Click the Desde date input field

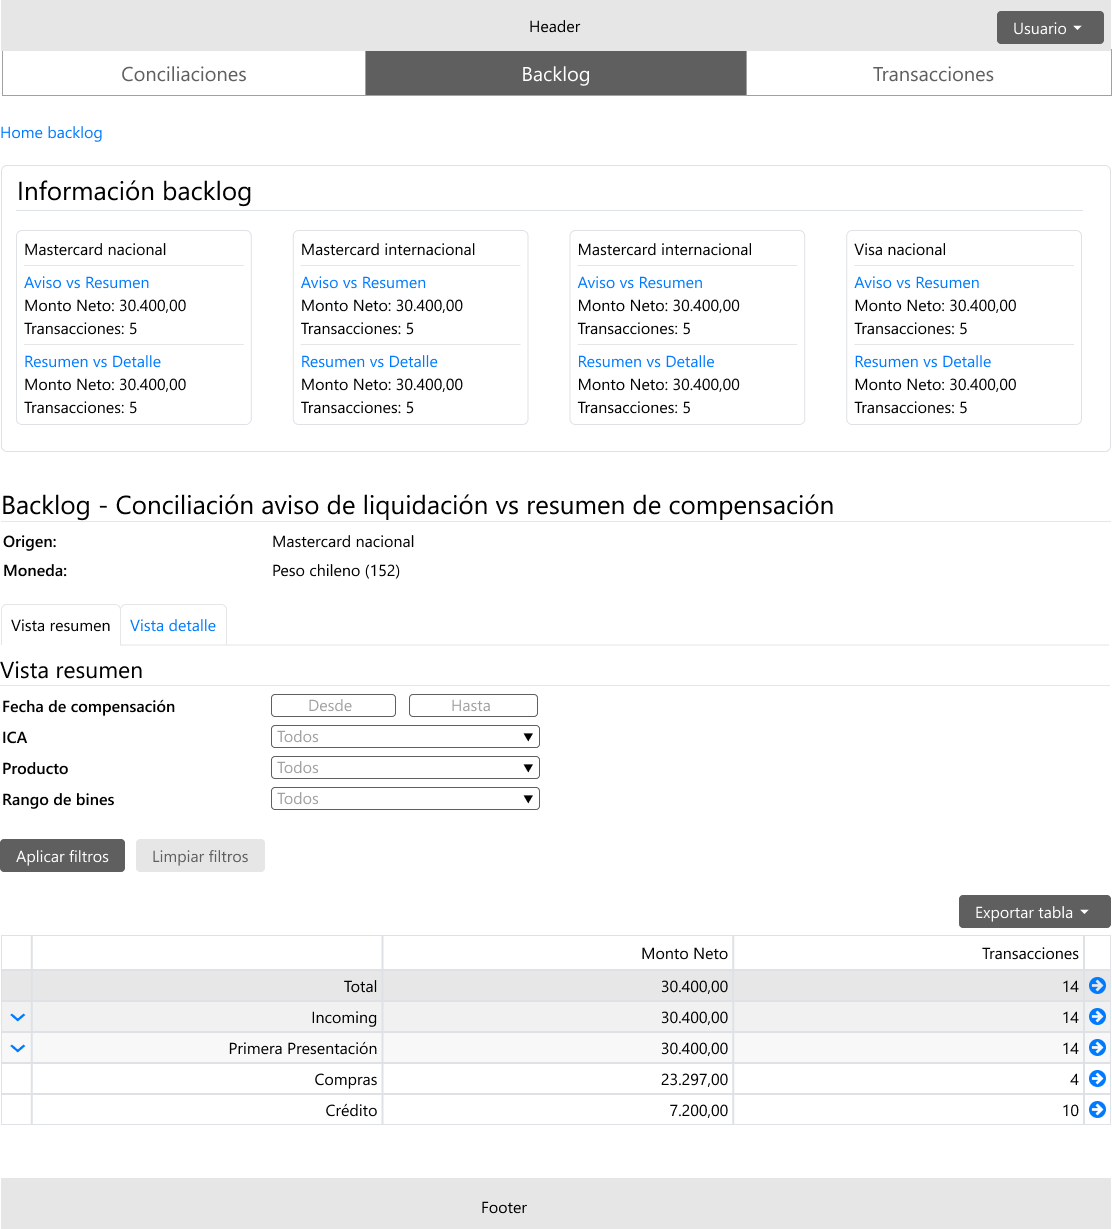click(x=333, y=706)
